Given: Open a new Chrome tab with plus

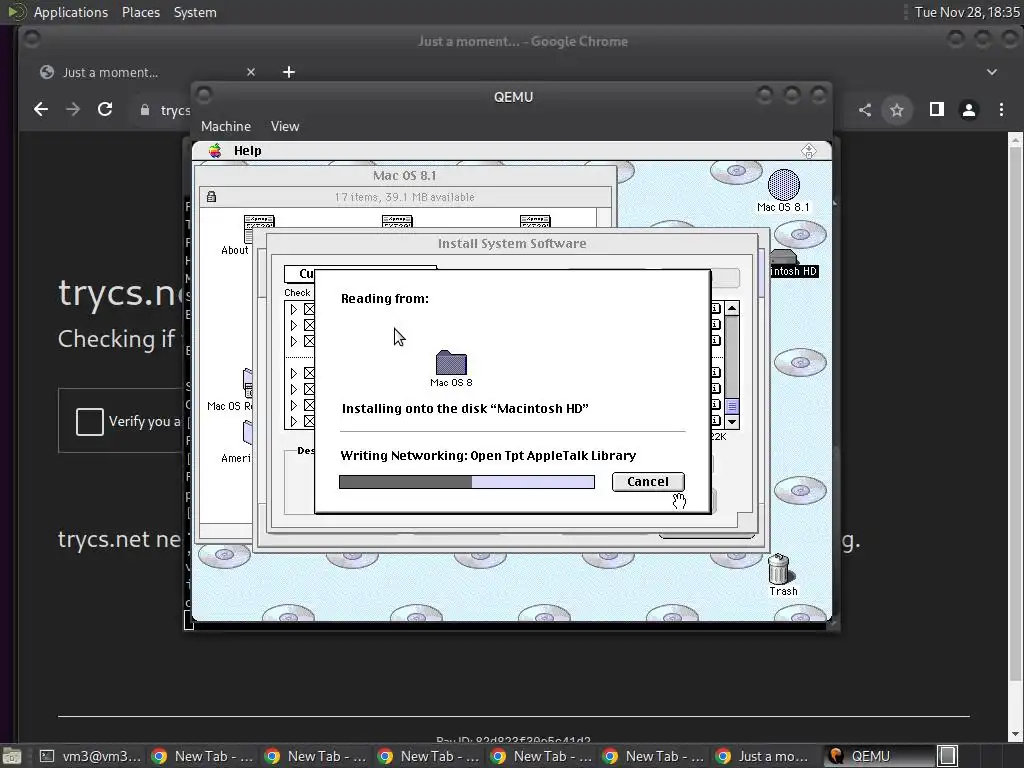Looking at the screenshot, I should 289,72.
